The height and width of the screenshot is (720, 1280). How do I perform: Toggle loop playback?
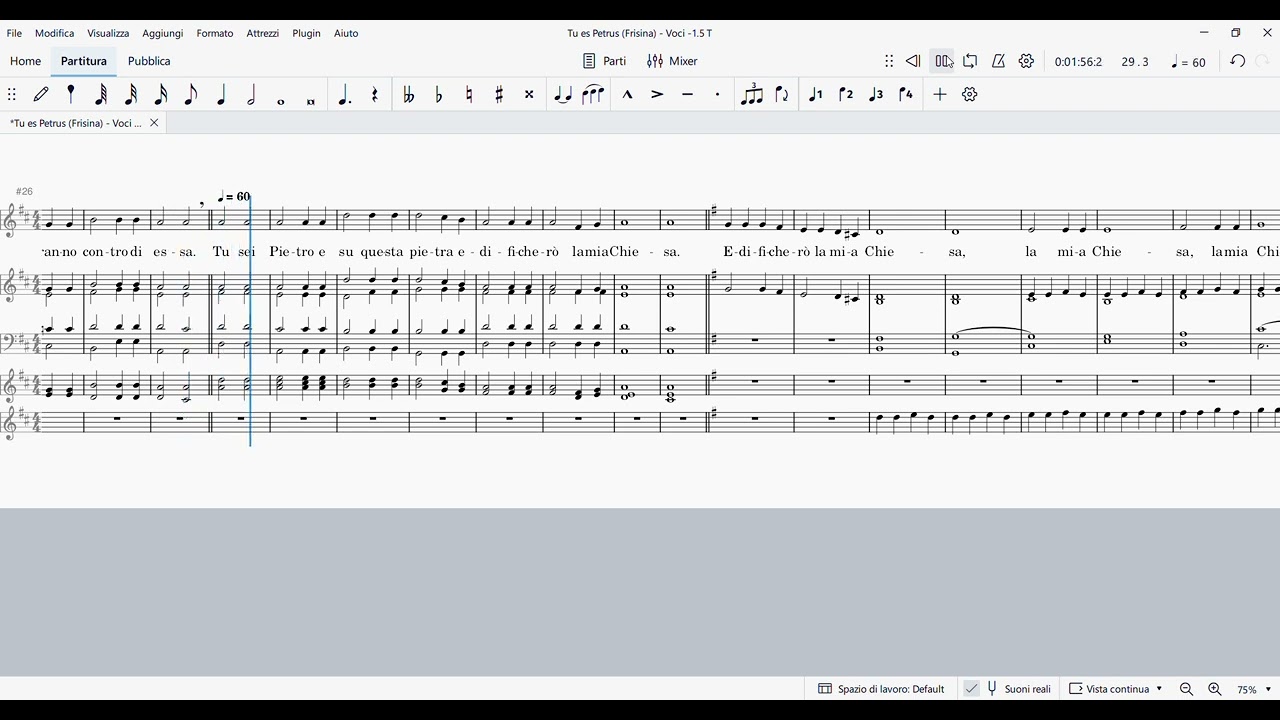tap(970, 61)
